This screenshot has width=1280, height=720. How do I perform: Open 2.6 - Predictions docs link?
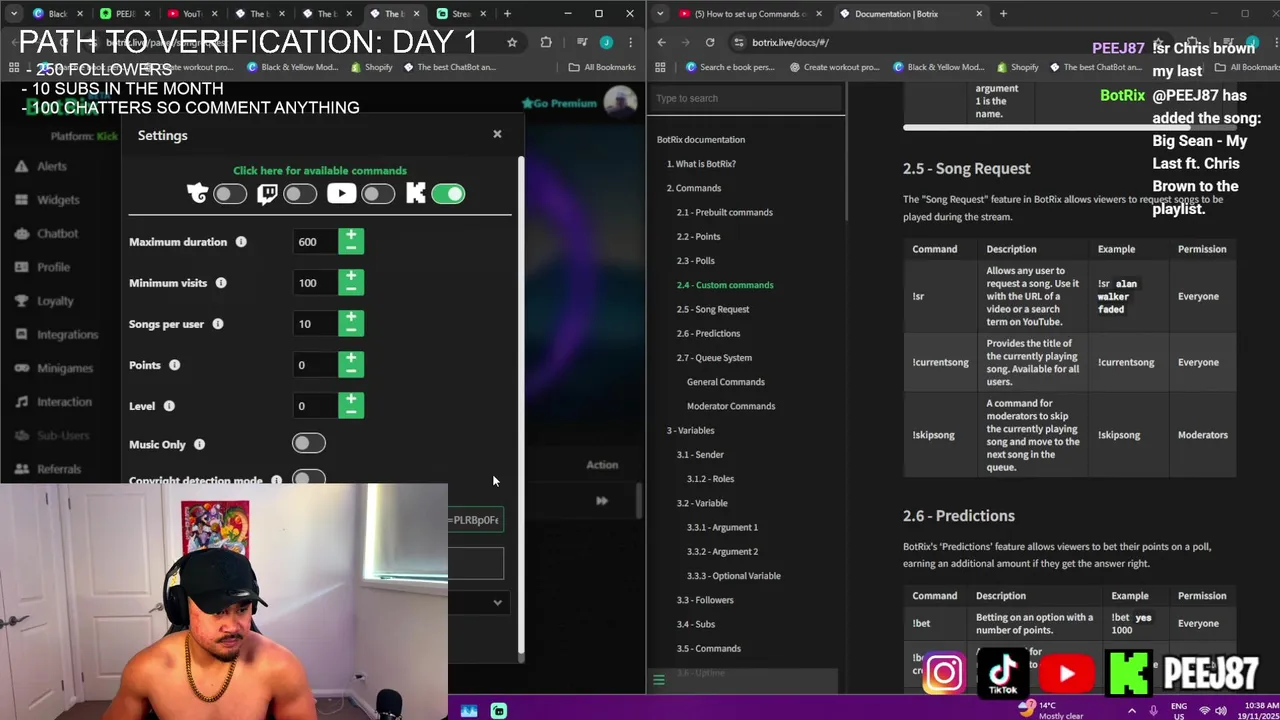[x=708, y=333]
